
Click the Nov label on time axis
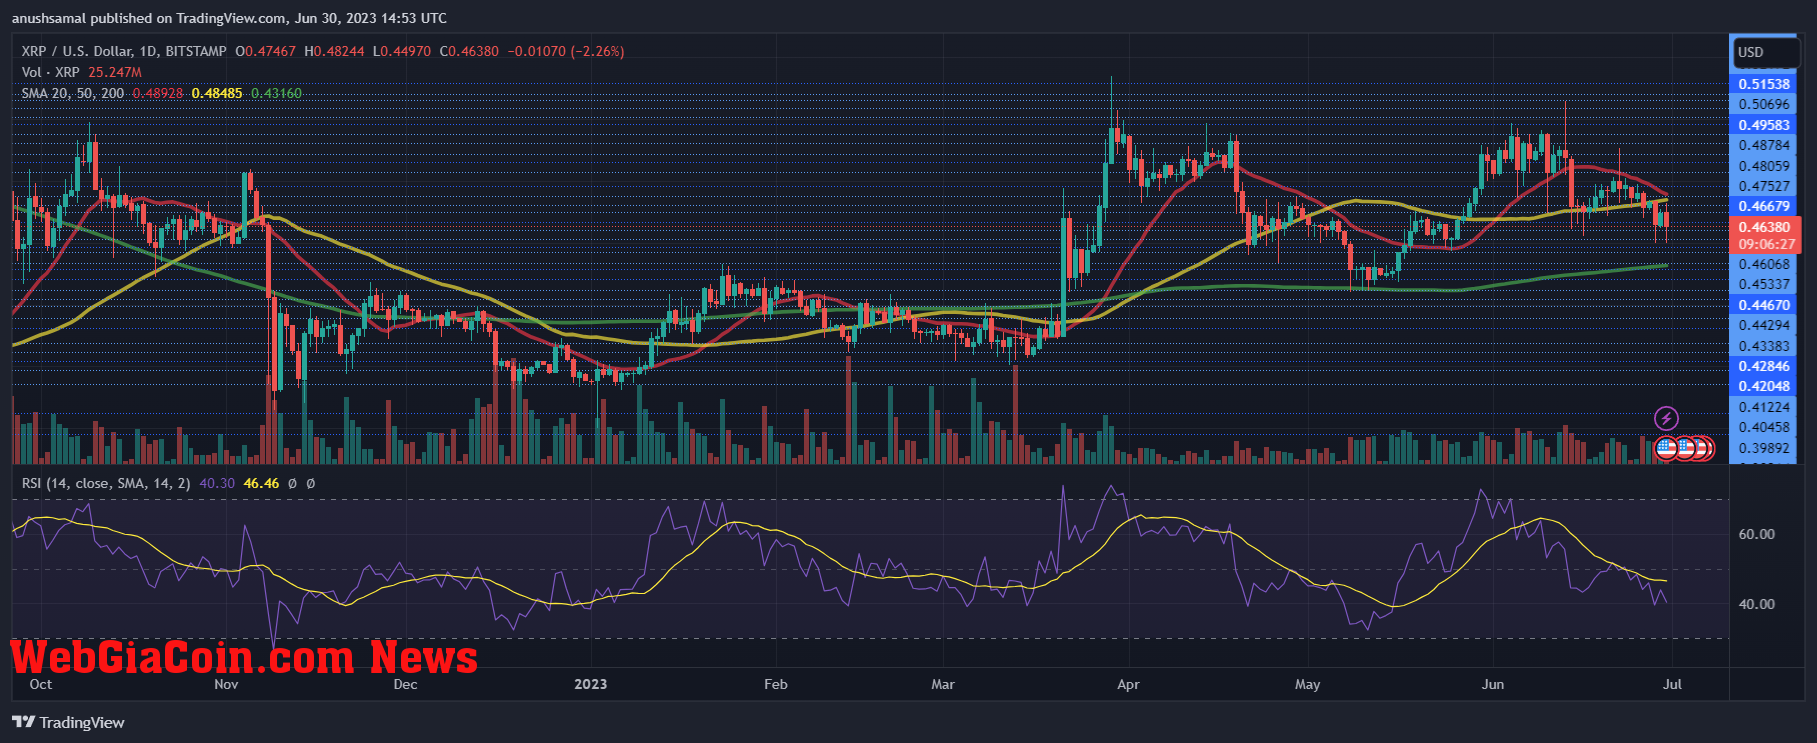[227, 684]
